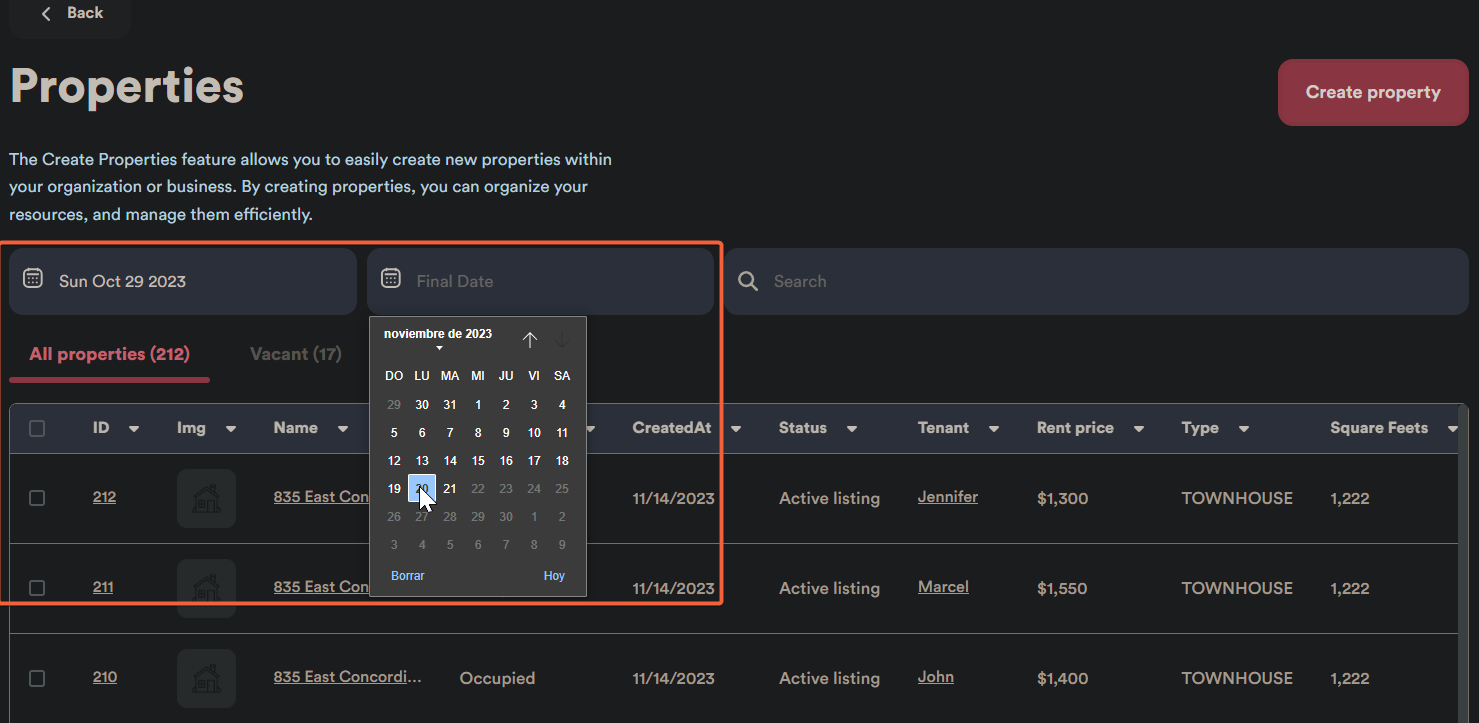Image resolution: width=1479 pixels, height=723 pixels.
Task: Switch to the Vacant (17) tab
Action: (295, 354)
